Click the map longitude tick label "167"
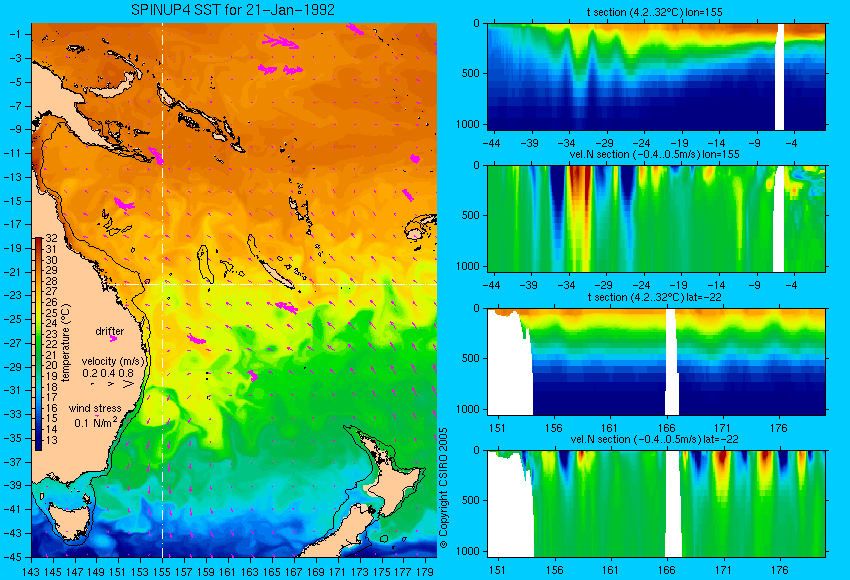Viewport: 850px width, 580px height. 293,571
